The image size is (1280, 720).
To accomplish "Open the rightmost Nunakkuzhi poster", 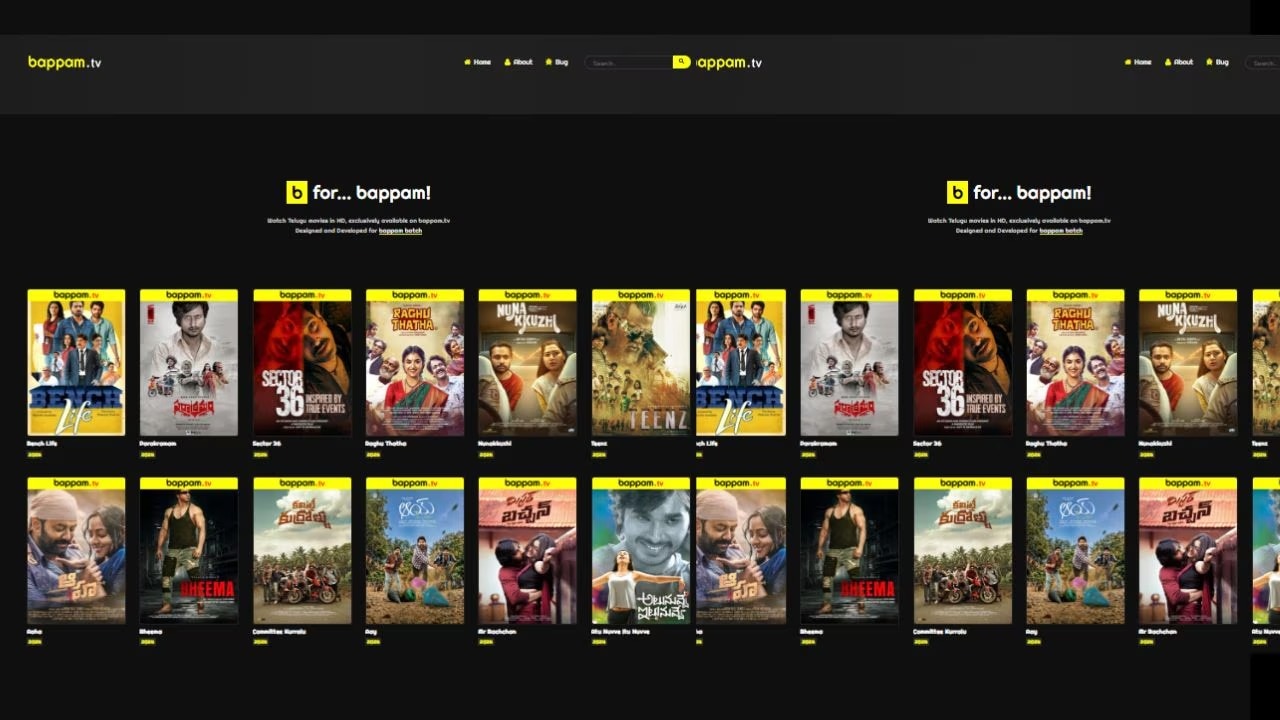I will [x=1188, y=363].
